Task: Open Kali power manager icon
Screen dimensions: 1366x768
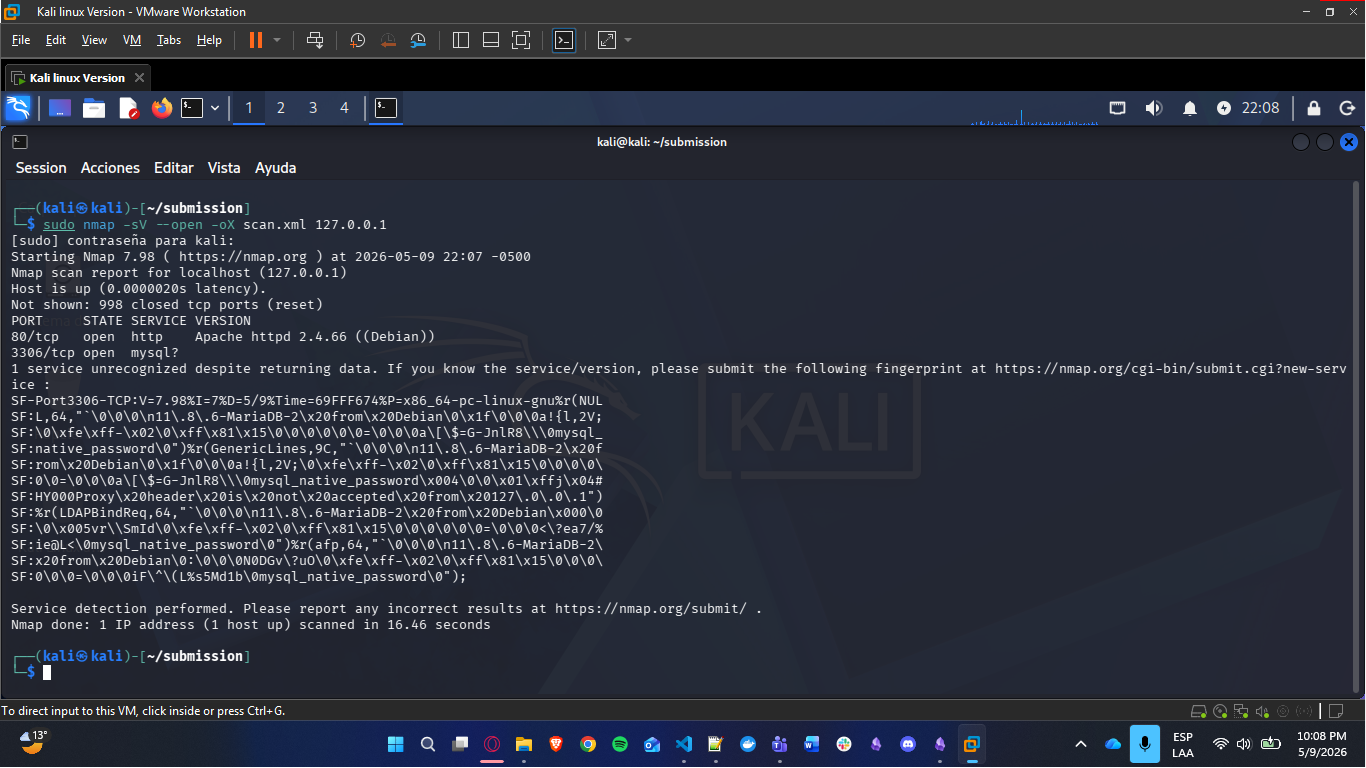Action: 1224,108
